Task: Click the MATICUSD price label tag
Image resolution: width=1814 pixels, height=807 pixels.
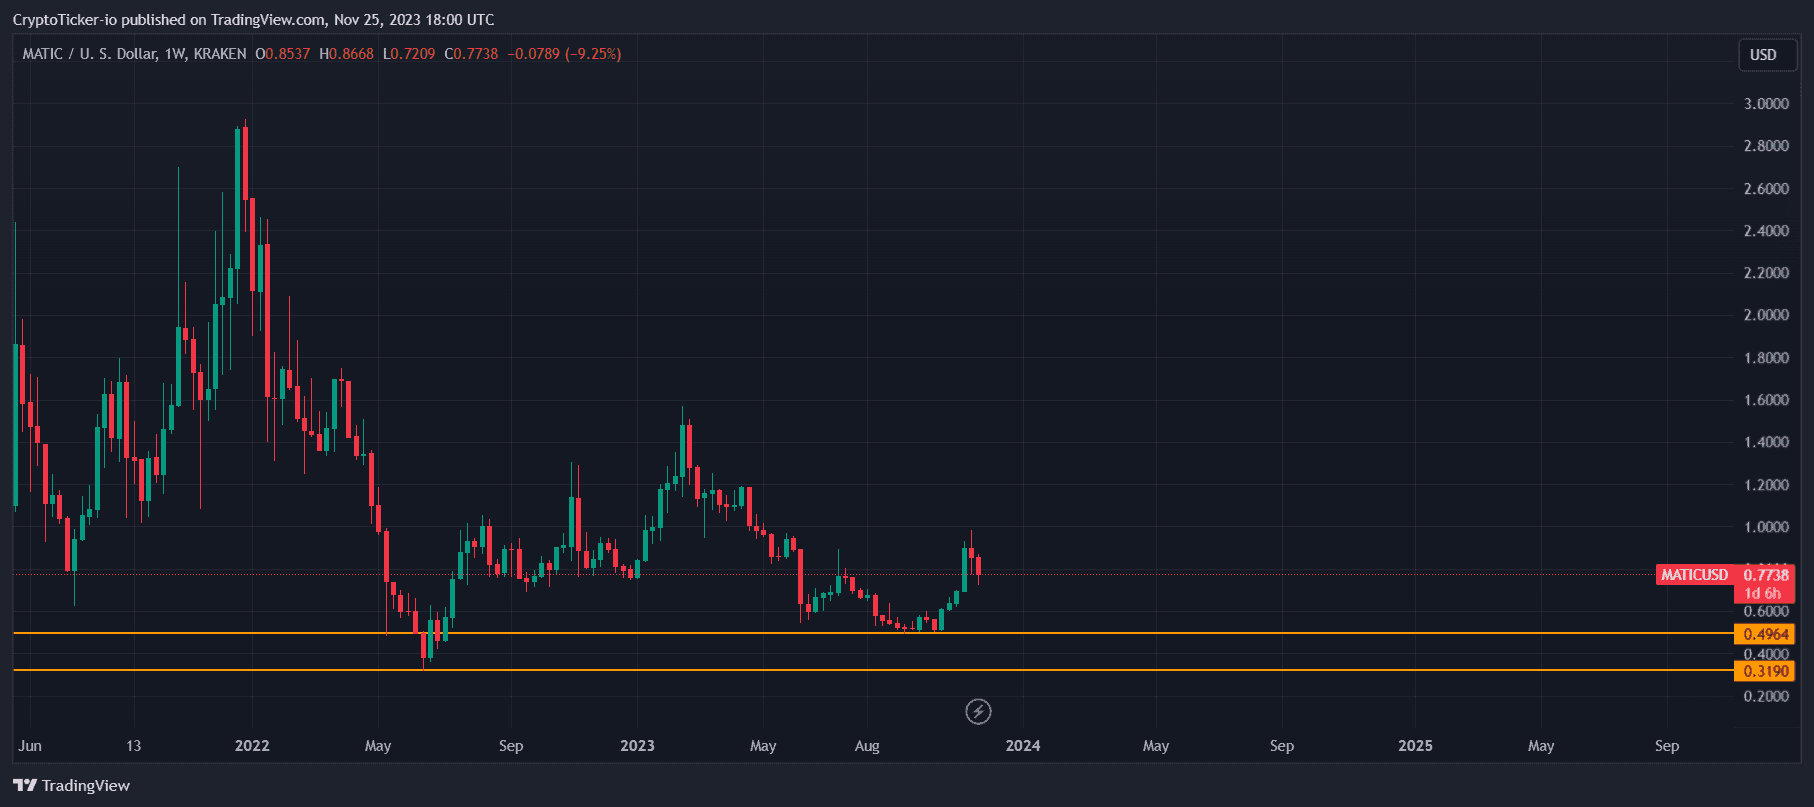Action: 1694,575
